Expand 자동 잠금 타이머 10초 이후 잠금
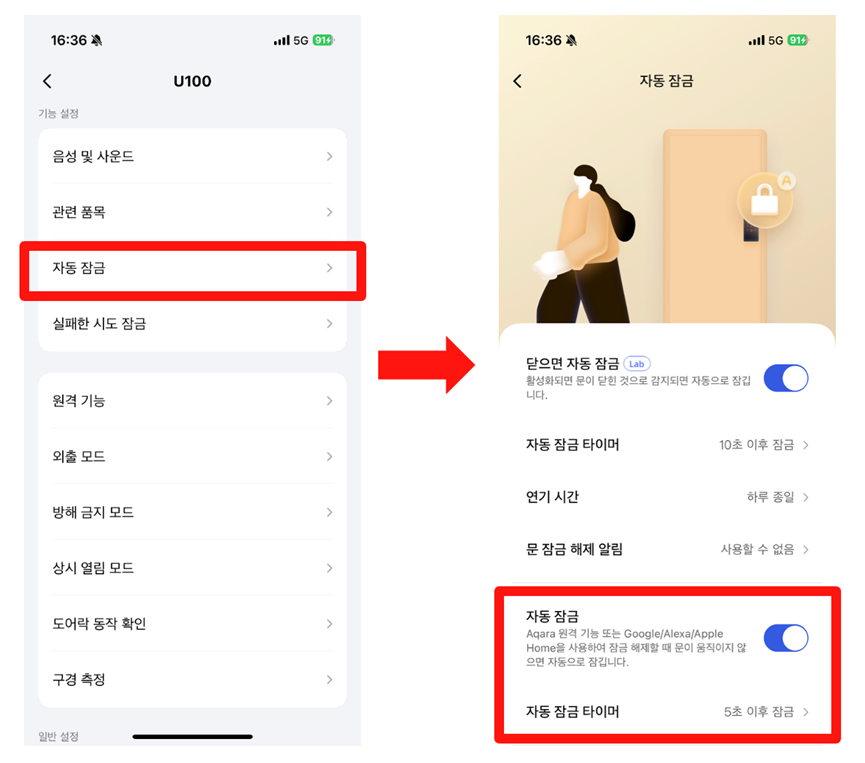The width and height of the screenshot is (865, 763). pyautogui.click(x=667, y=445)
